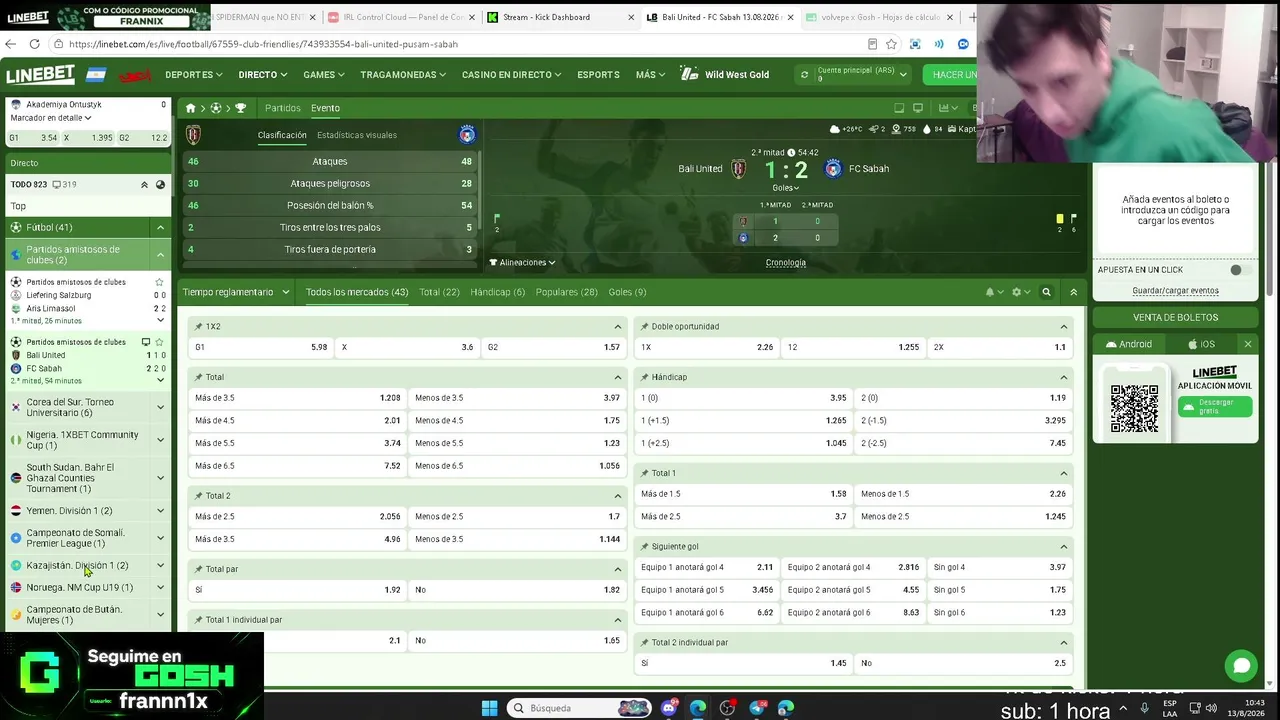Image resolution: width=1280 pixels, height=720 pixels.
Task: Bet on G1 at odds 5.98
Action: coord(260,347)
